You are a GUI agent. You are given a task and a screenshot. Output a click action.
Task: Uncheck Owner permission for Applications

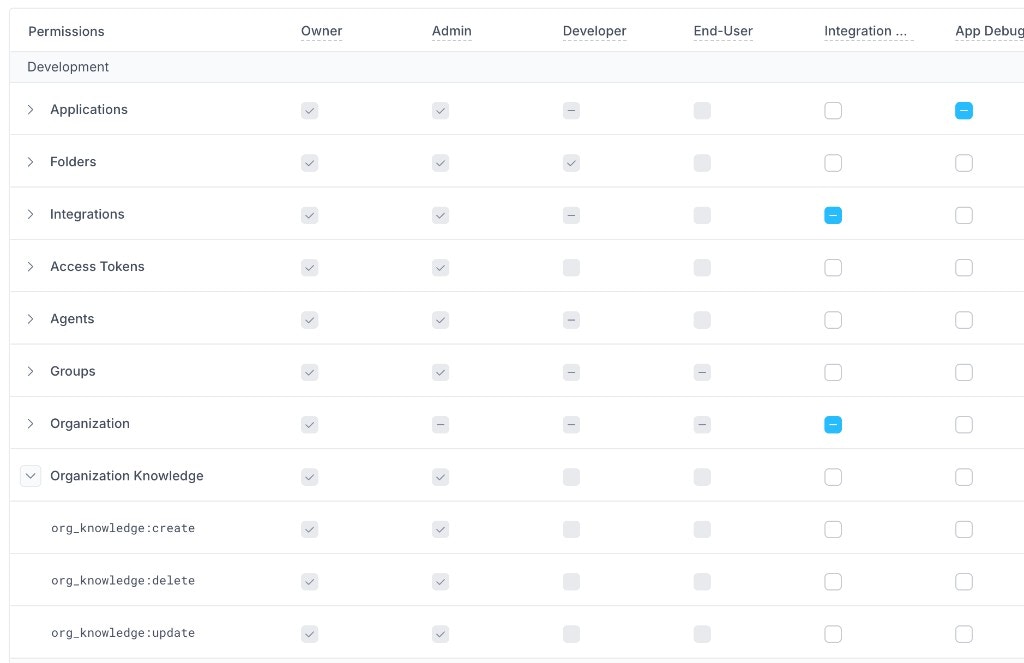click(310, 110)
